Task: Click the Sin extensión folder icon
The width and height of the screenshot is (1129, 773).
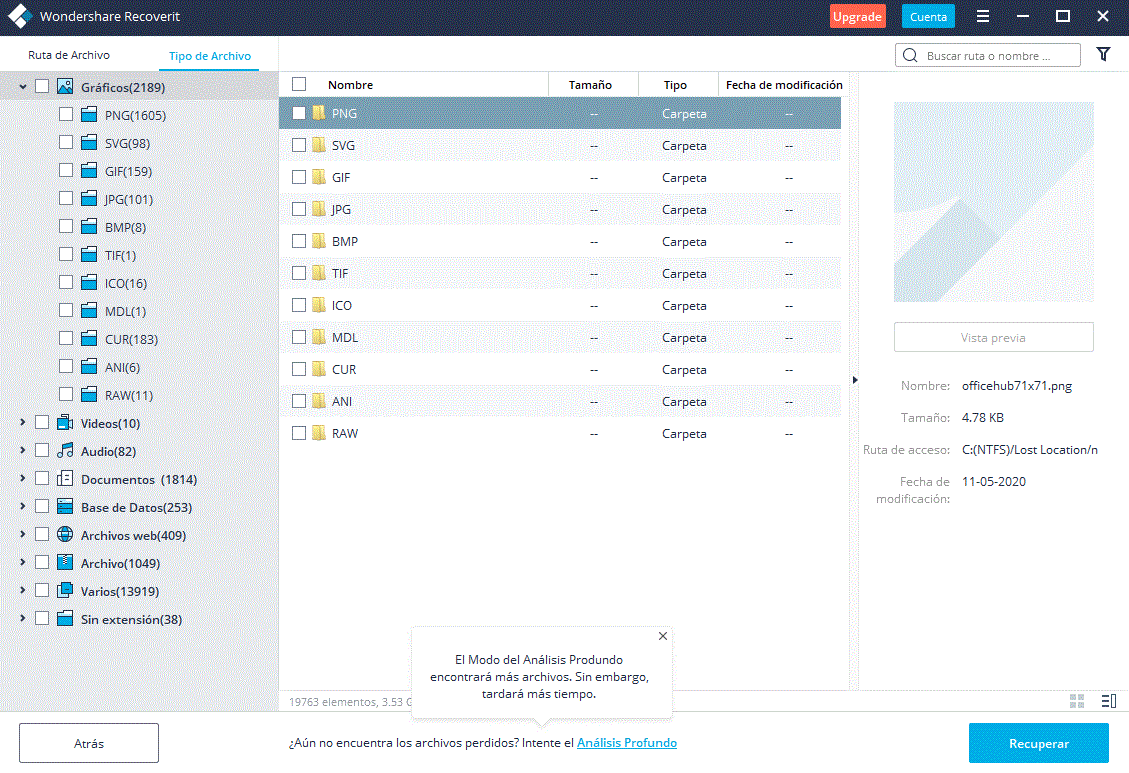Action: tap(65, 618)
